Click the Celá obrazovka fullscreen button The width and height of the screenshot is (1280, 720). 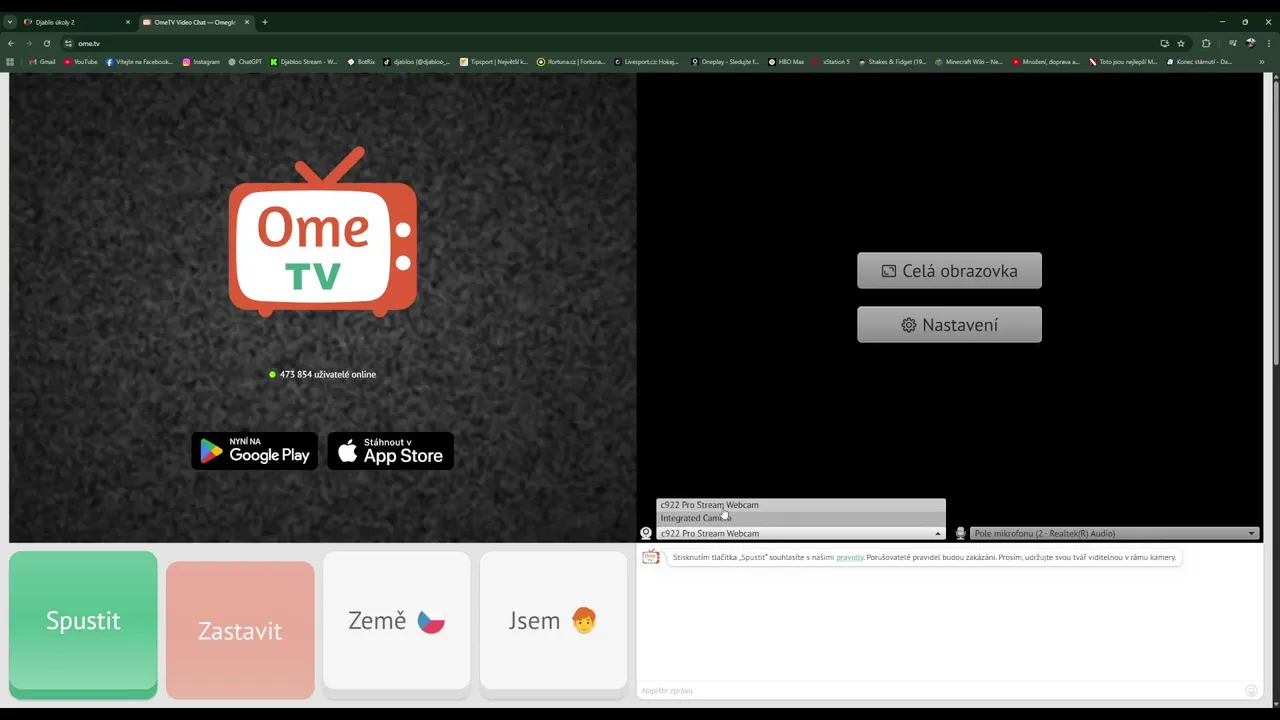click(x=949, y=271)
